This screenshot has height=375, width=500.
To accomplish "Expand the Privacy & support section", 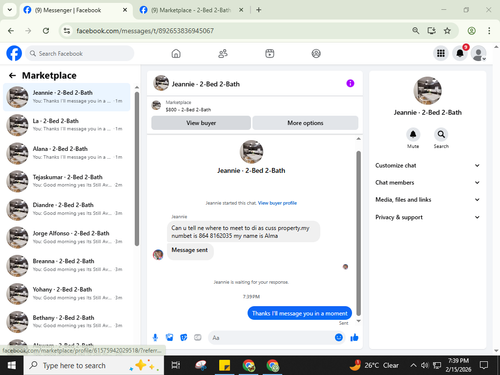I will (x=428, y=217).
